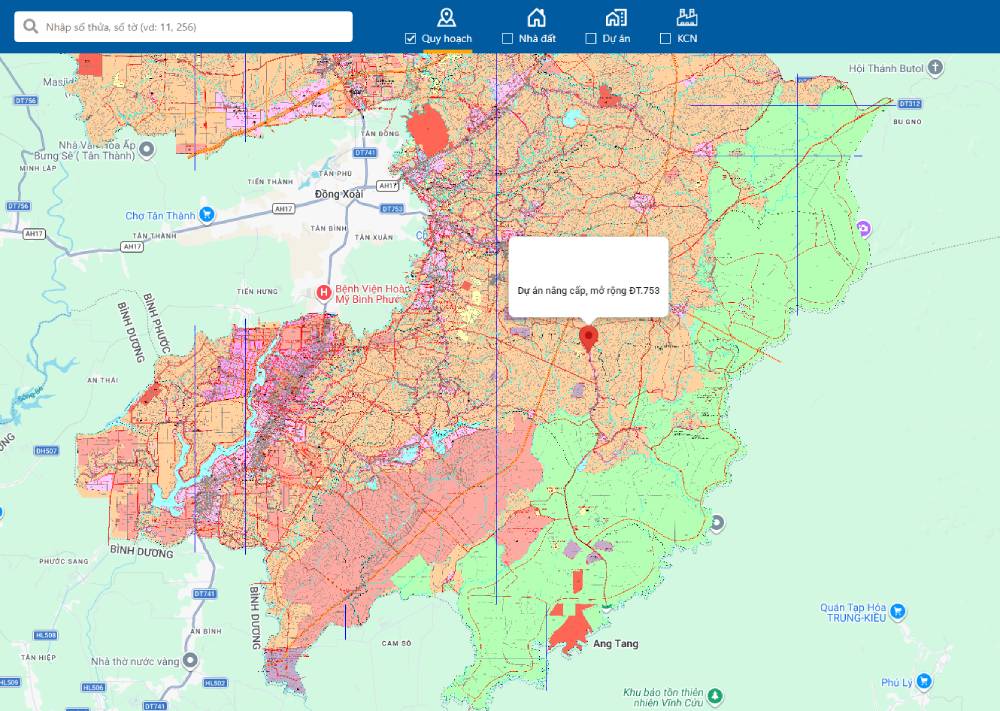This screenshot has height=711, width=1000.
Task: Click Quán Tạp Hóa Trung-Kiều shop marker
Action: (897, 611)
